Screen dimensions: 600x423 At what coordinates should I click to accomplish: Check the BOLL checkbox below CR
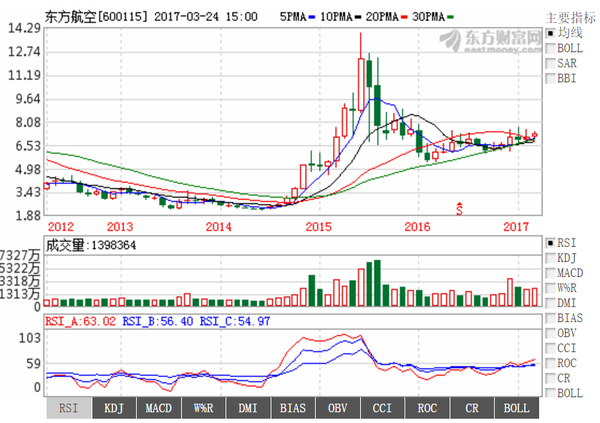coord(550,393)
